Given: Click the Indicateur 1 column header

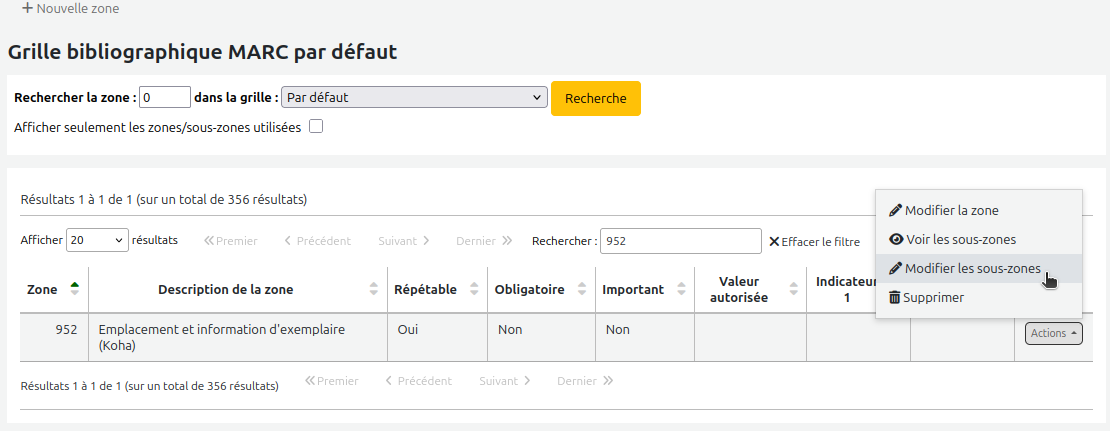Looking at the screenshot, I should pyautogui.click(x=846, y=289).
